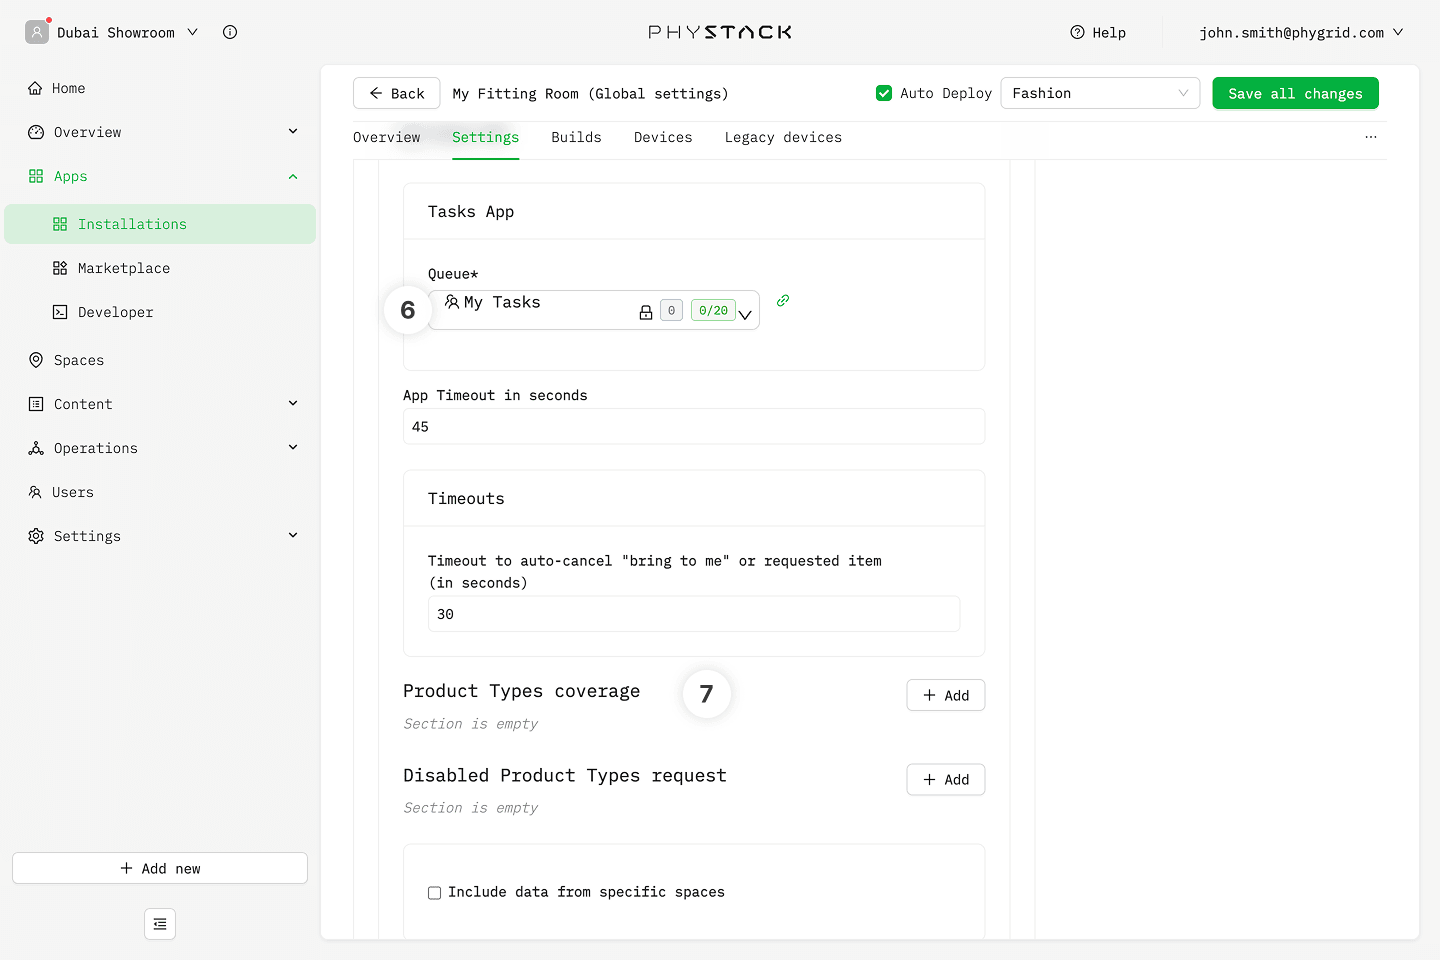1440x960 pixels.
Task: Expand the Settings sidebar section
Action: click(x=293, y=535)
